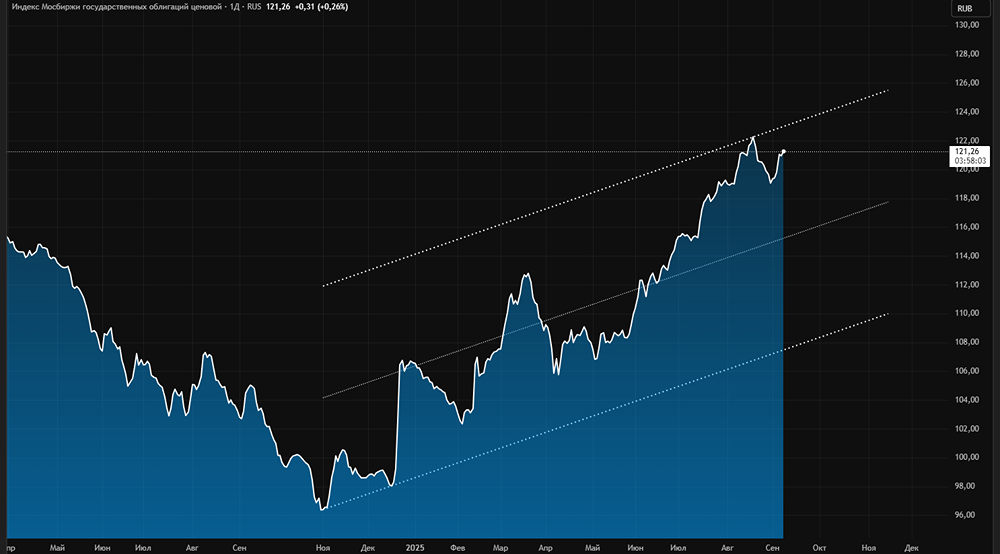Screen dimensions: 1000x554
Task: Click the 100,00 price axis label
Action: [x=967, y=457]
